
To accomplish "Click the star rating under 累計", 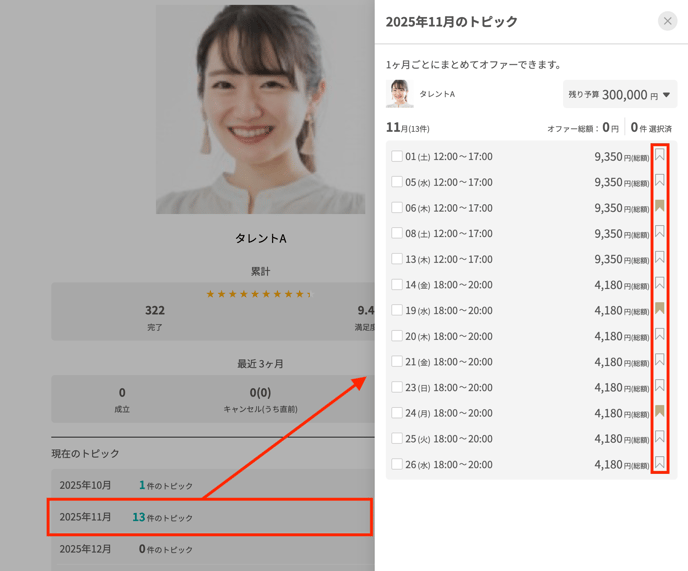I will [x=259, y=294].
